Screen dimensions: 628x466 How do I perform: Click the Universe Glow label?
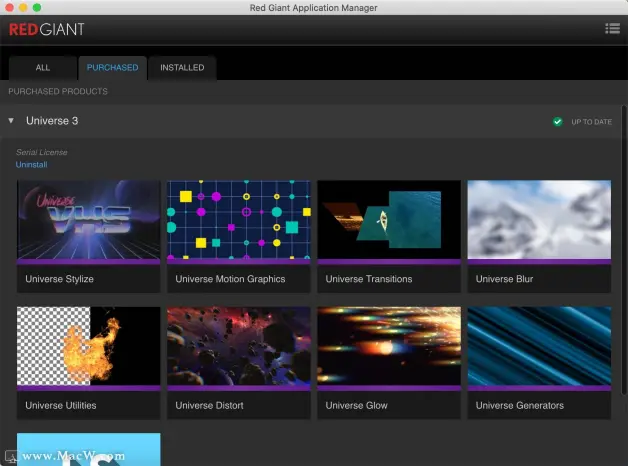(x=356, y=406)
